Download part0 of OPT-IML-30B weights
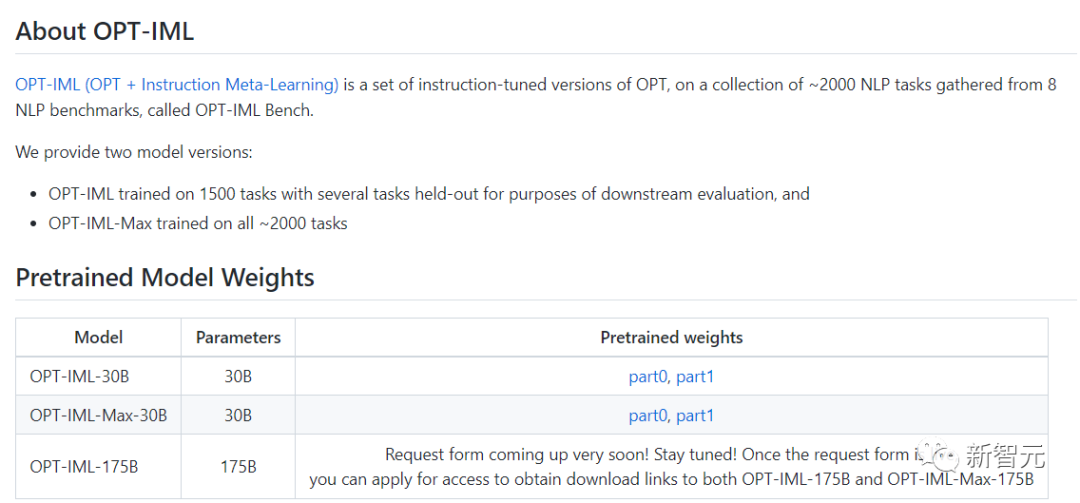The width and height of the screenshot is (1080, 503). 648,377
